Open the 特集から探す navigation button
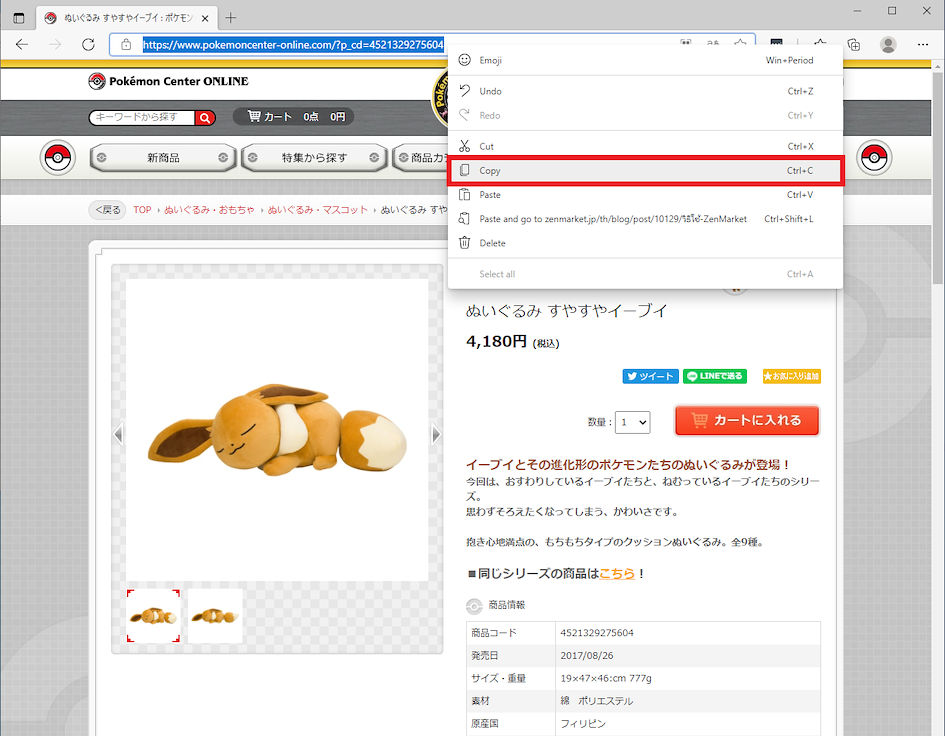This screenshot has width=945, height=736. pyautogui.click(x=314, y=158)
